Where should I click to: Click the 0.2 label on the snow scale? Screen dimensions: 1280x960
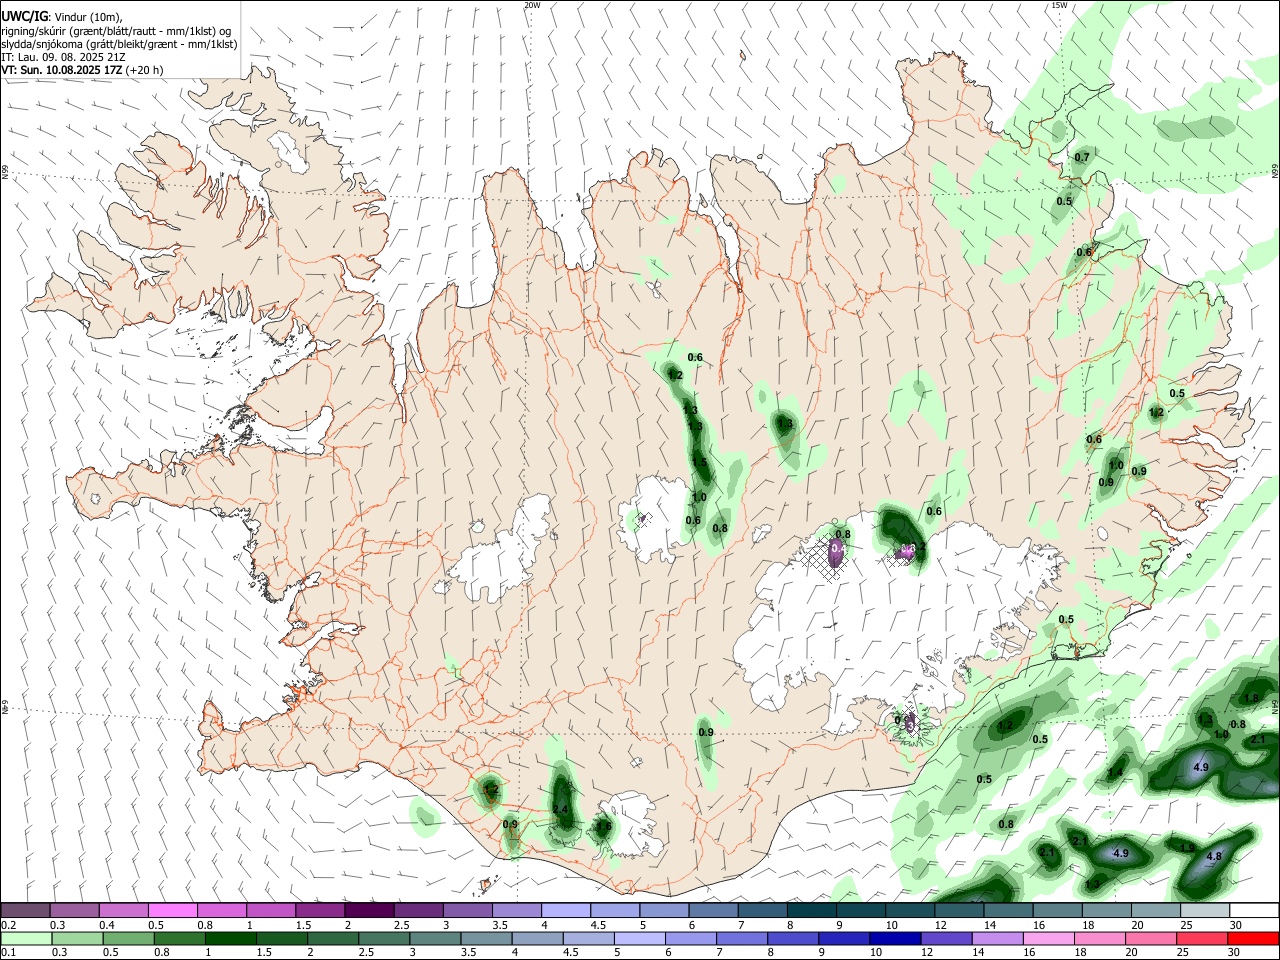click(x=8, y=925)
